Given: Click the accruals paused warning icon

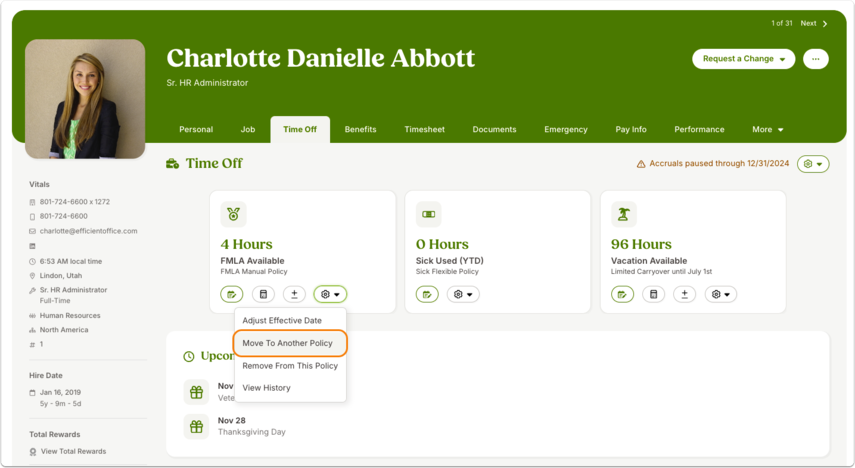Looking at the screenshot, I should point(641,164).
